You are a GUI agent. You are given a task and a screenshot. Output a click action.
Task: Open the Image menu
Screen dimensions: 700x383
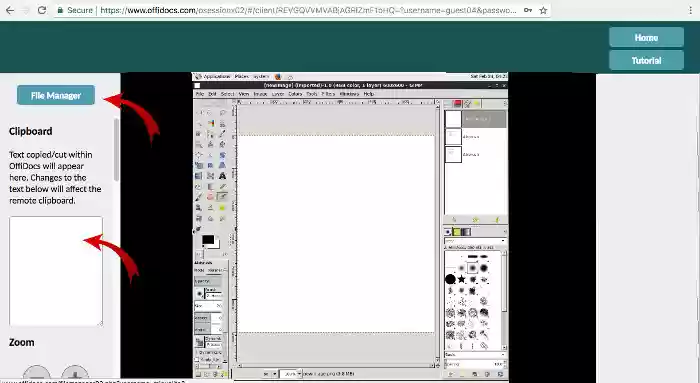click(260, 94)
